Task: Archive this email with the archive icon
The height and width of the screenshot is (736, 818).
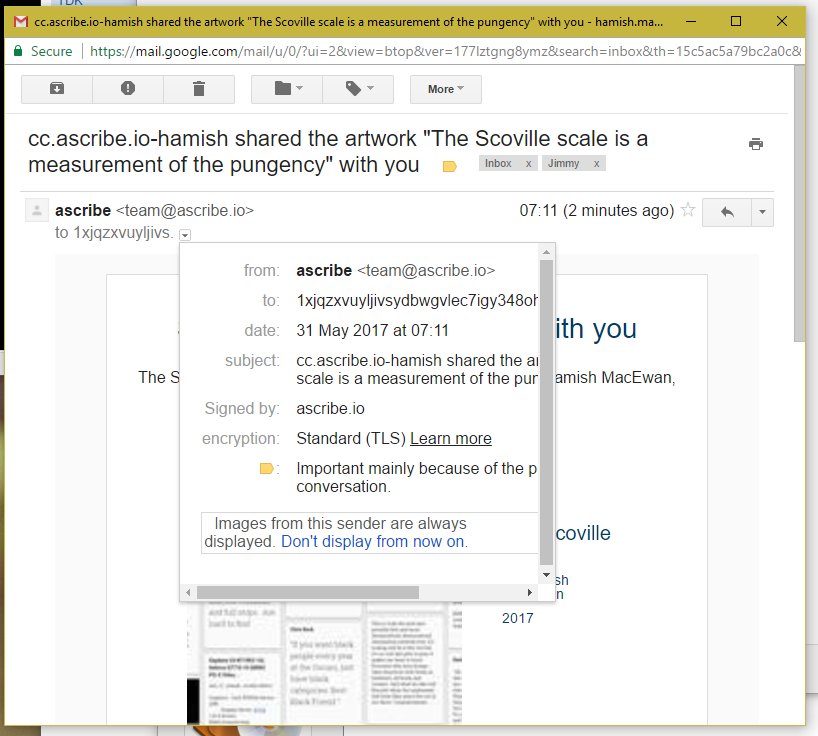Action: pyautogui.click(x=57, y=89)
